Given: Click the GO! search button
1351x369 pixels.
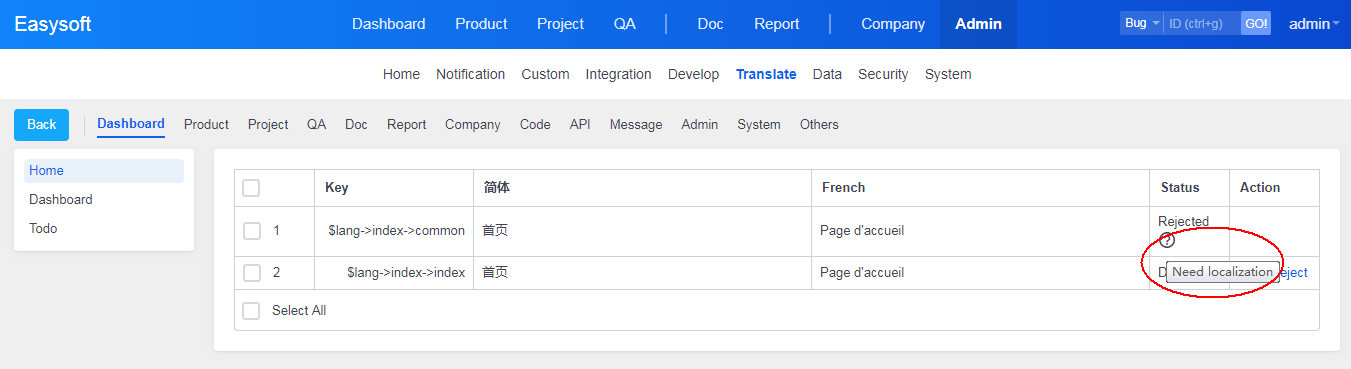Looking at the screenshot, I should pyautogui.click(x=1256, y=23).
